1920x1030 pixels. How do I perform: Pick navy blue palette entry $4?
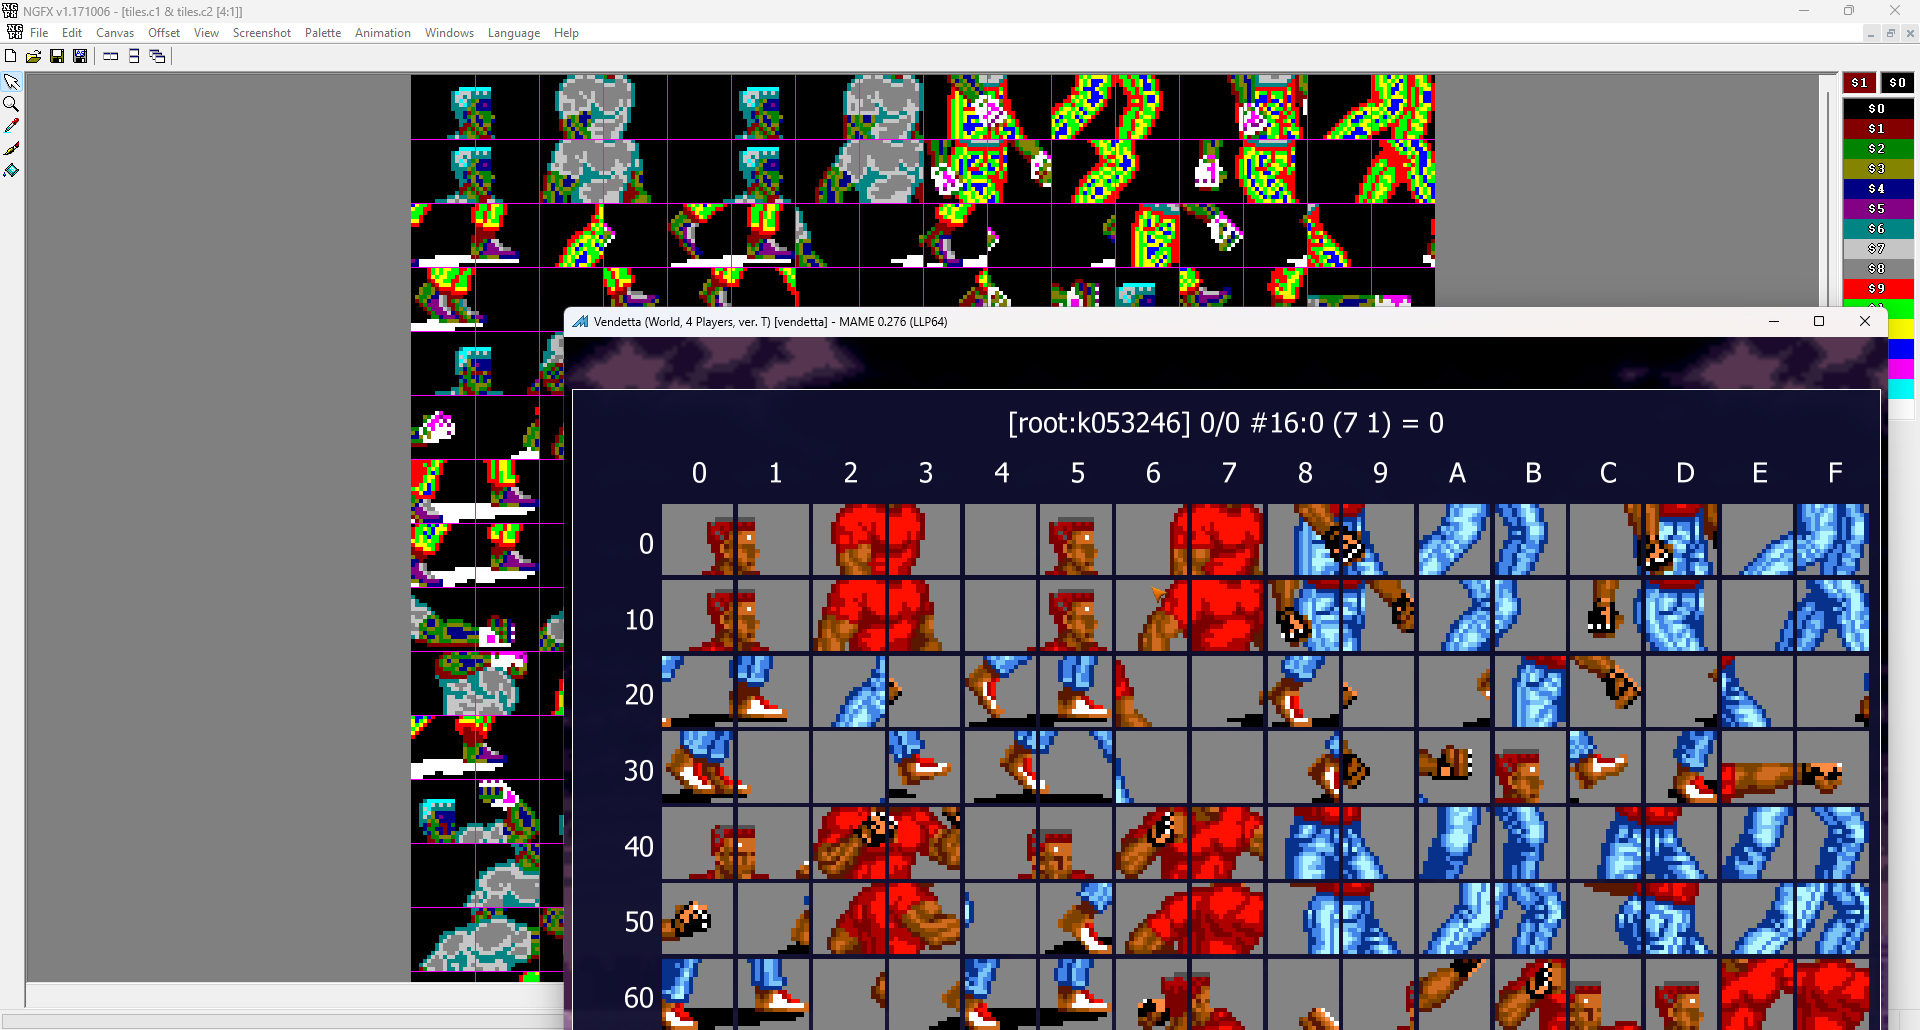(1877, 188)
